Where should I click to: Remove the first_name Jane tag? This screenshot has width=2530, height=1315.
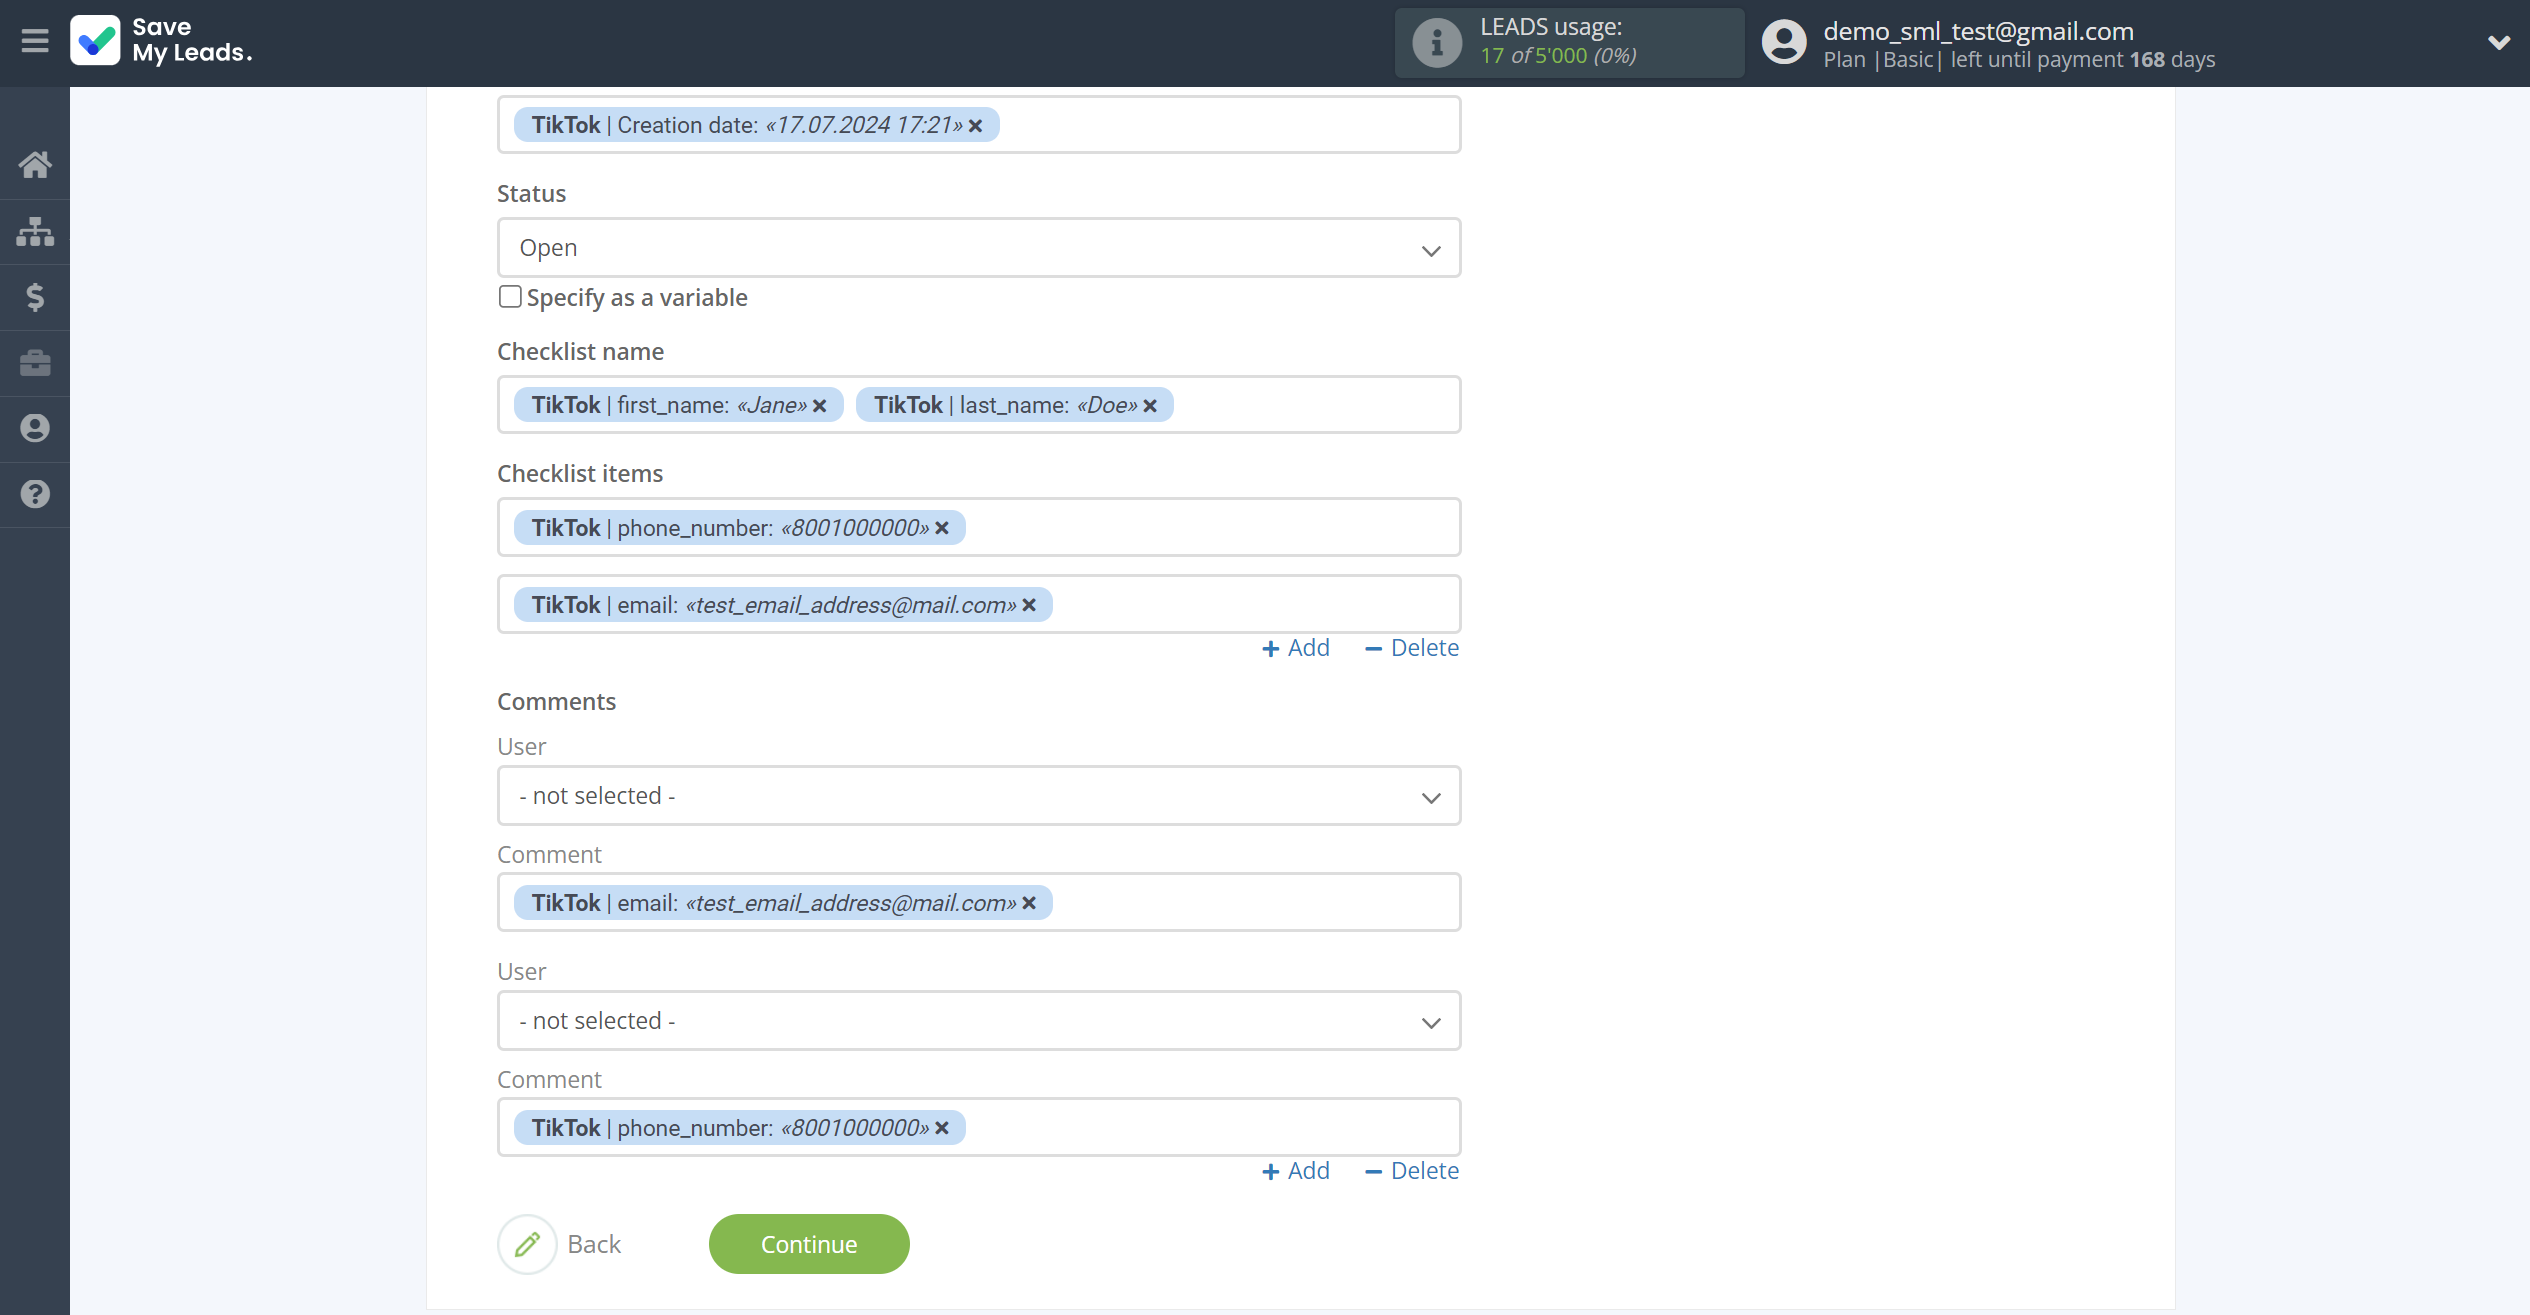tap(820, 406)
